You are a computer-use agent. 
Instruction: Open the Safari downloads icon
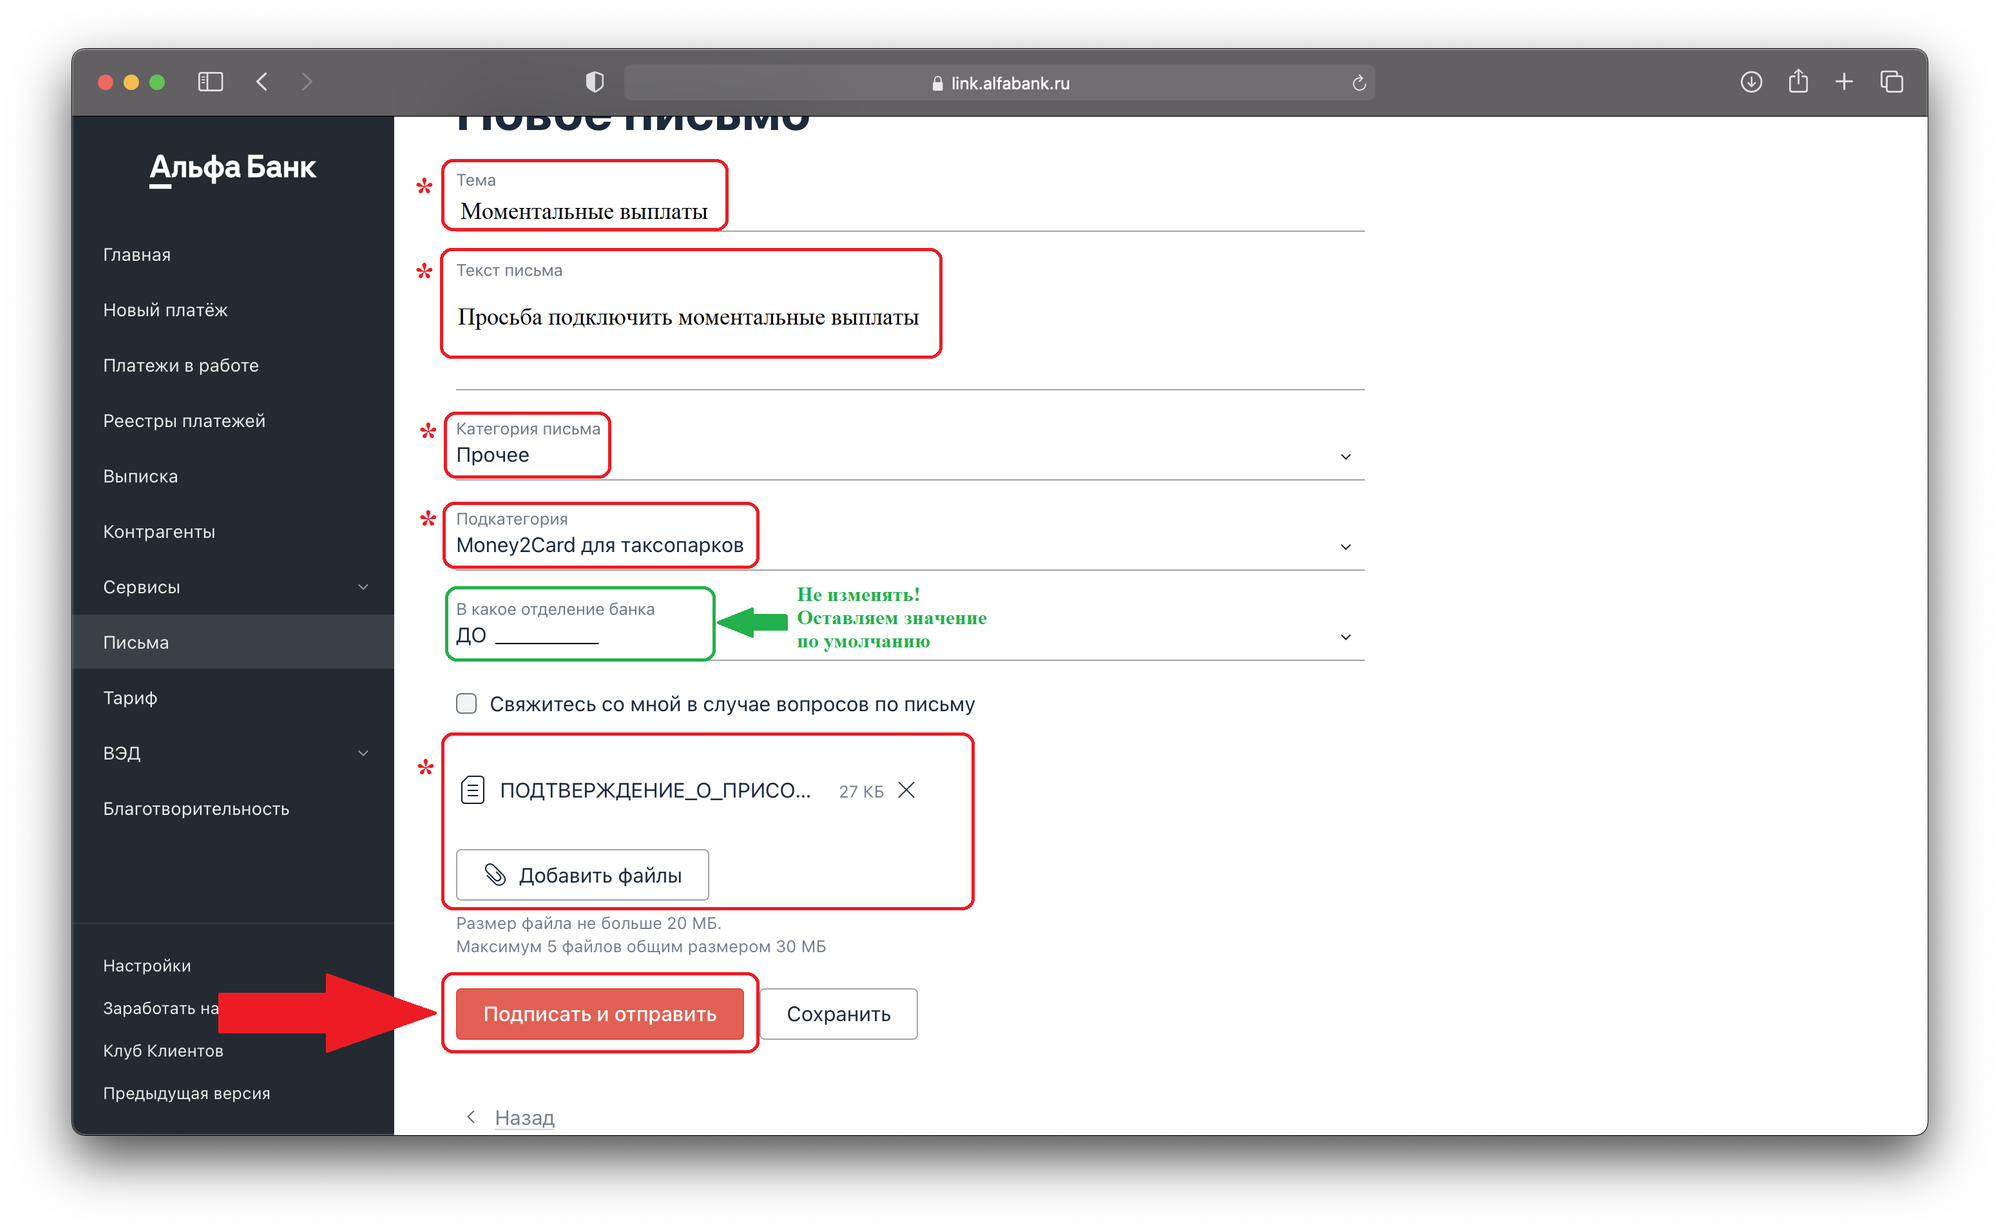pyautogui.click(x=1751, y=82)
